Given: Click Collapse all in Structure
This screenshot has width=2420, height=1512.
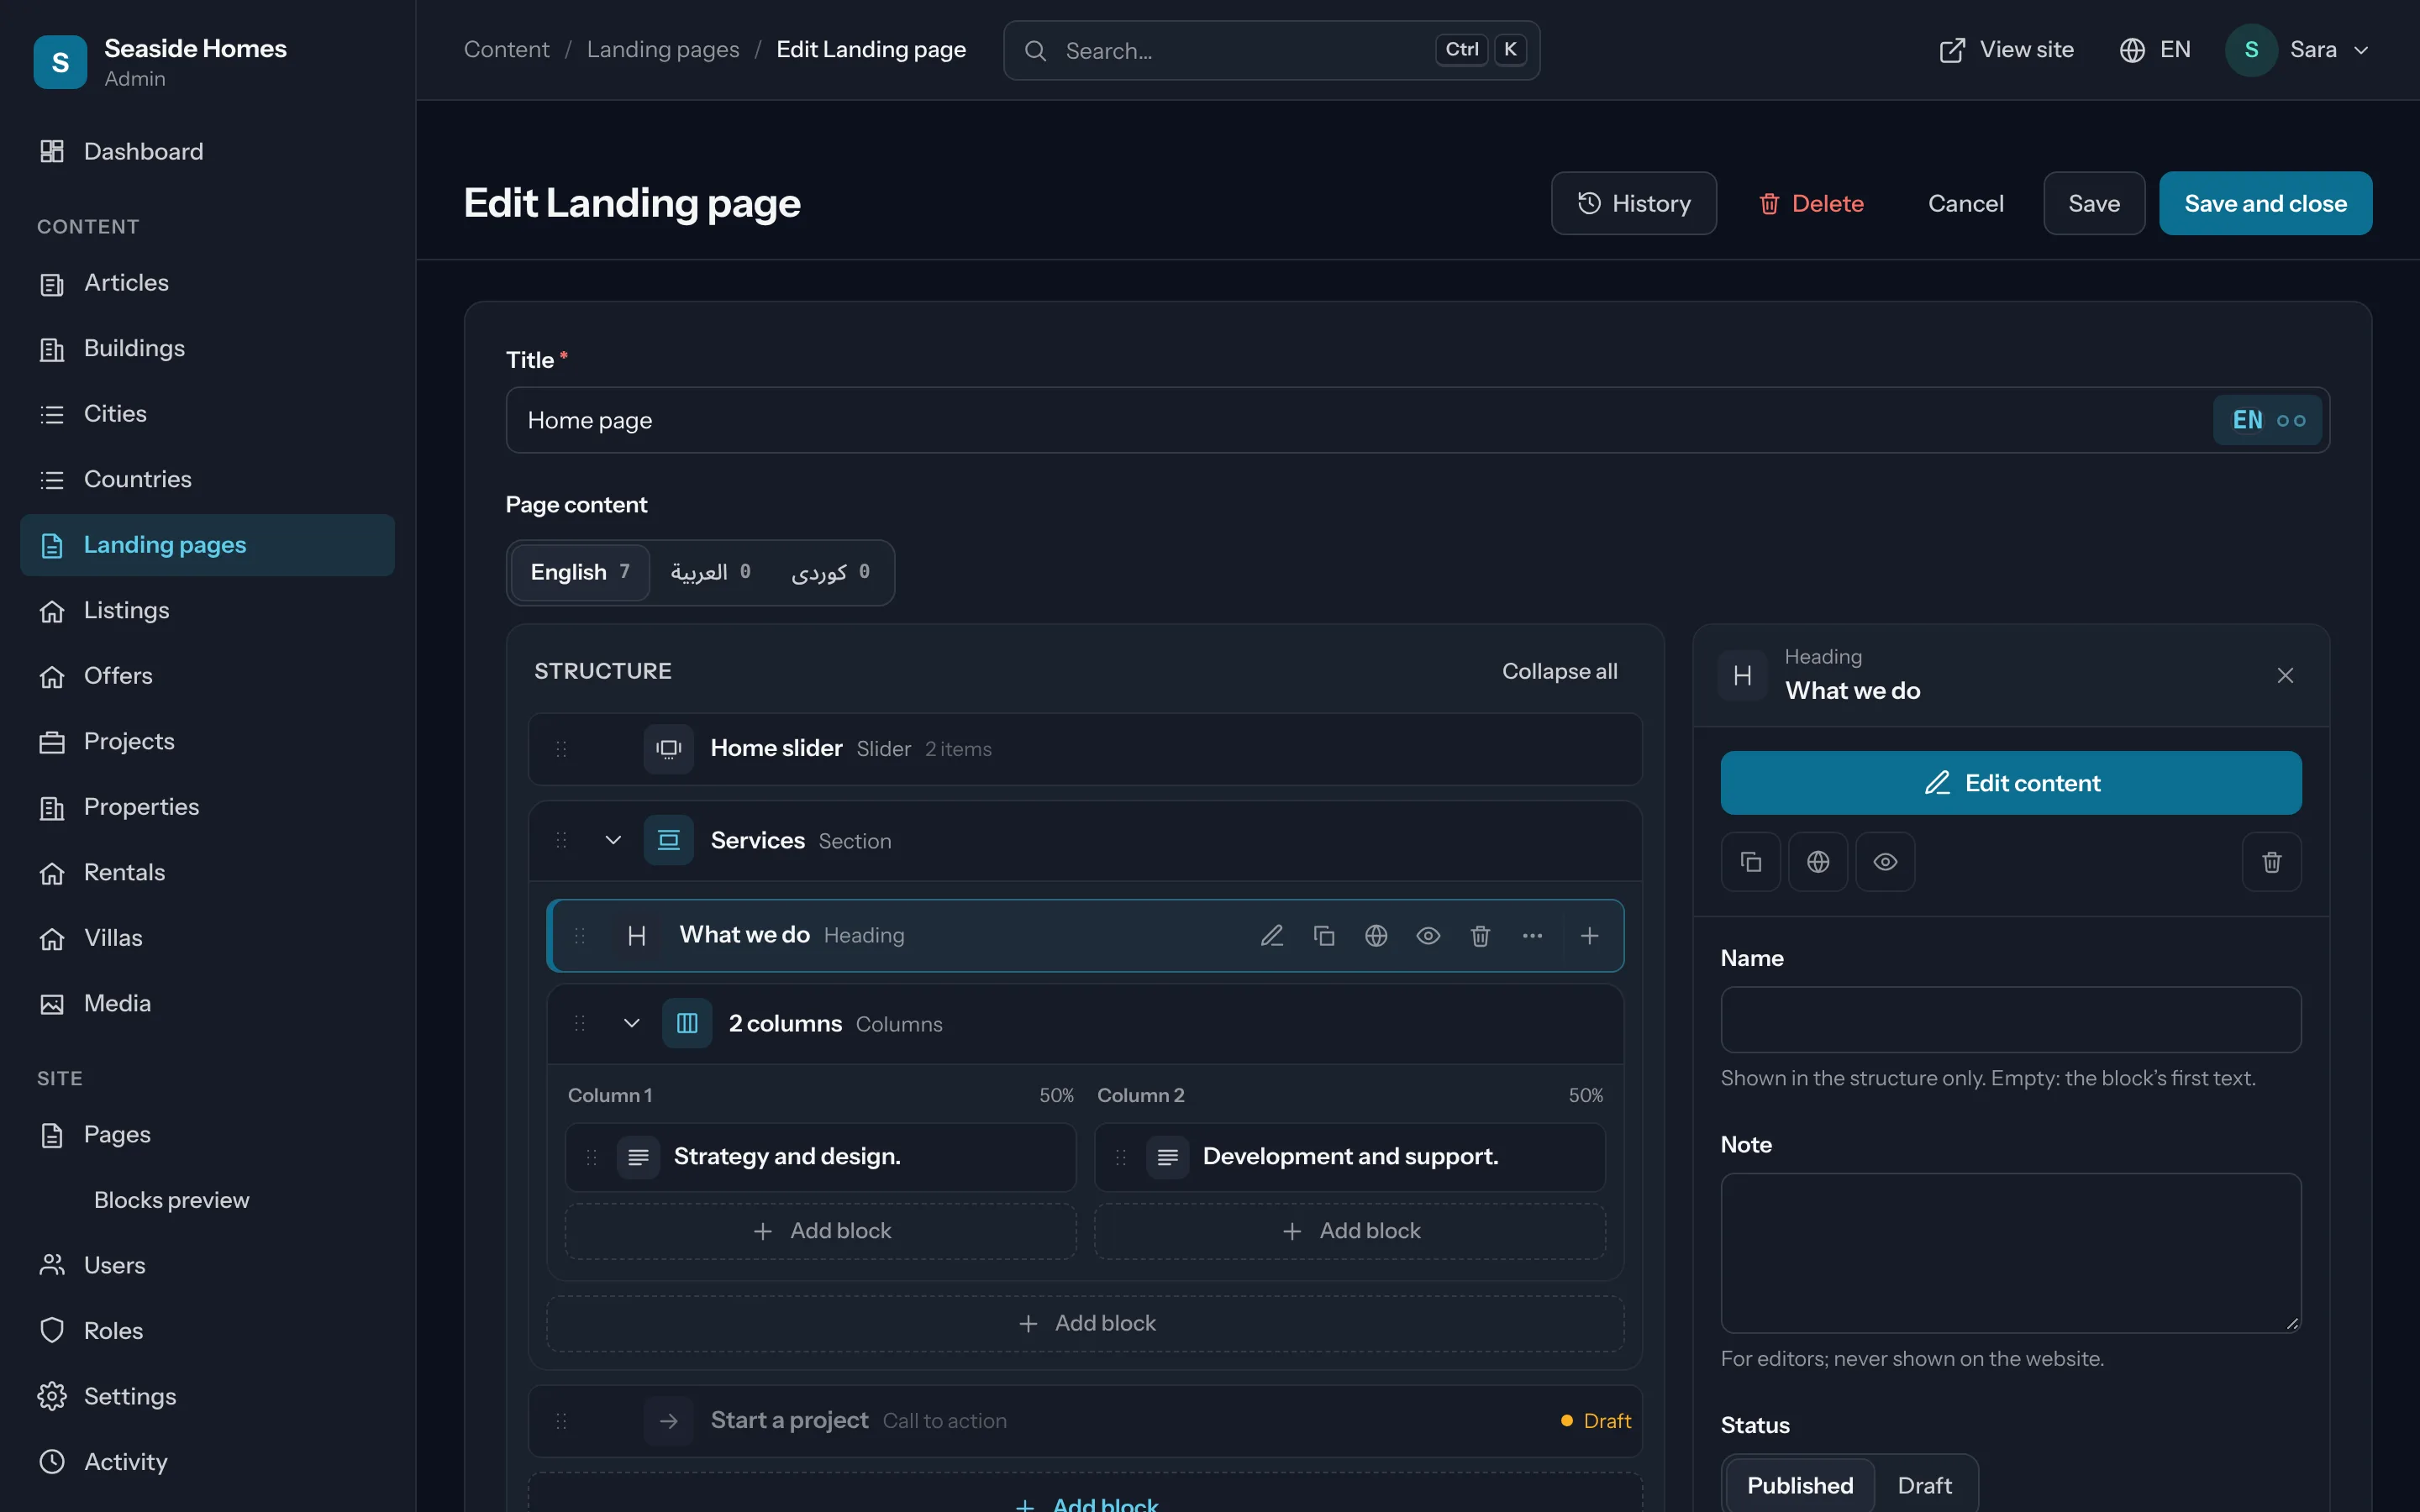Looking at the screenshot, I should pyautogui.click(x=1559, y=671).
